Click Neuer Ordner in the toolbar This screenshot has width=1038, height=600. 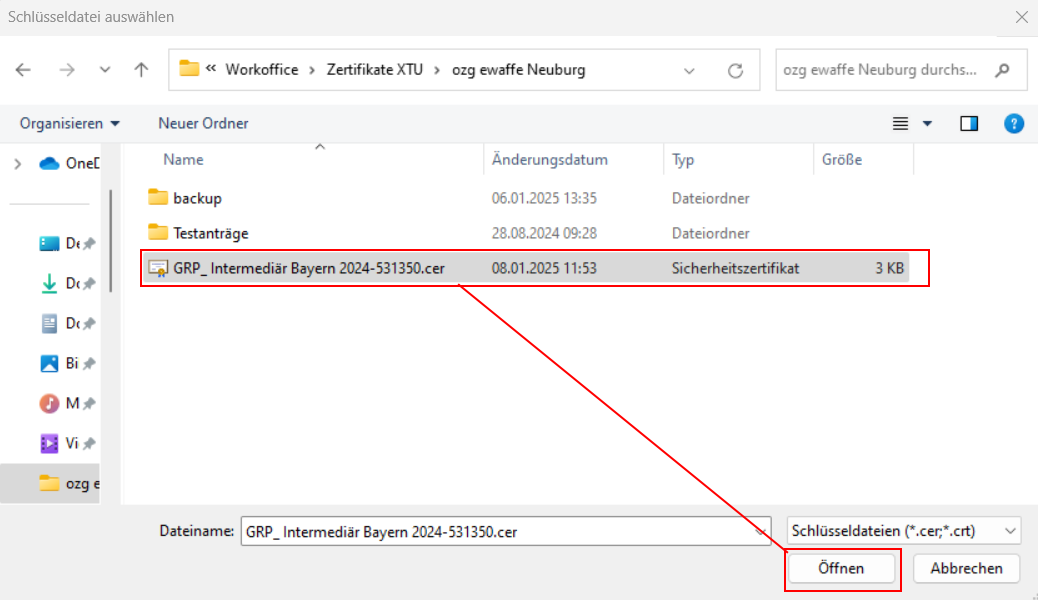[203, 123]
